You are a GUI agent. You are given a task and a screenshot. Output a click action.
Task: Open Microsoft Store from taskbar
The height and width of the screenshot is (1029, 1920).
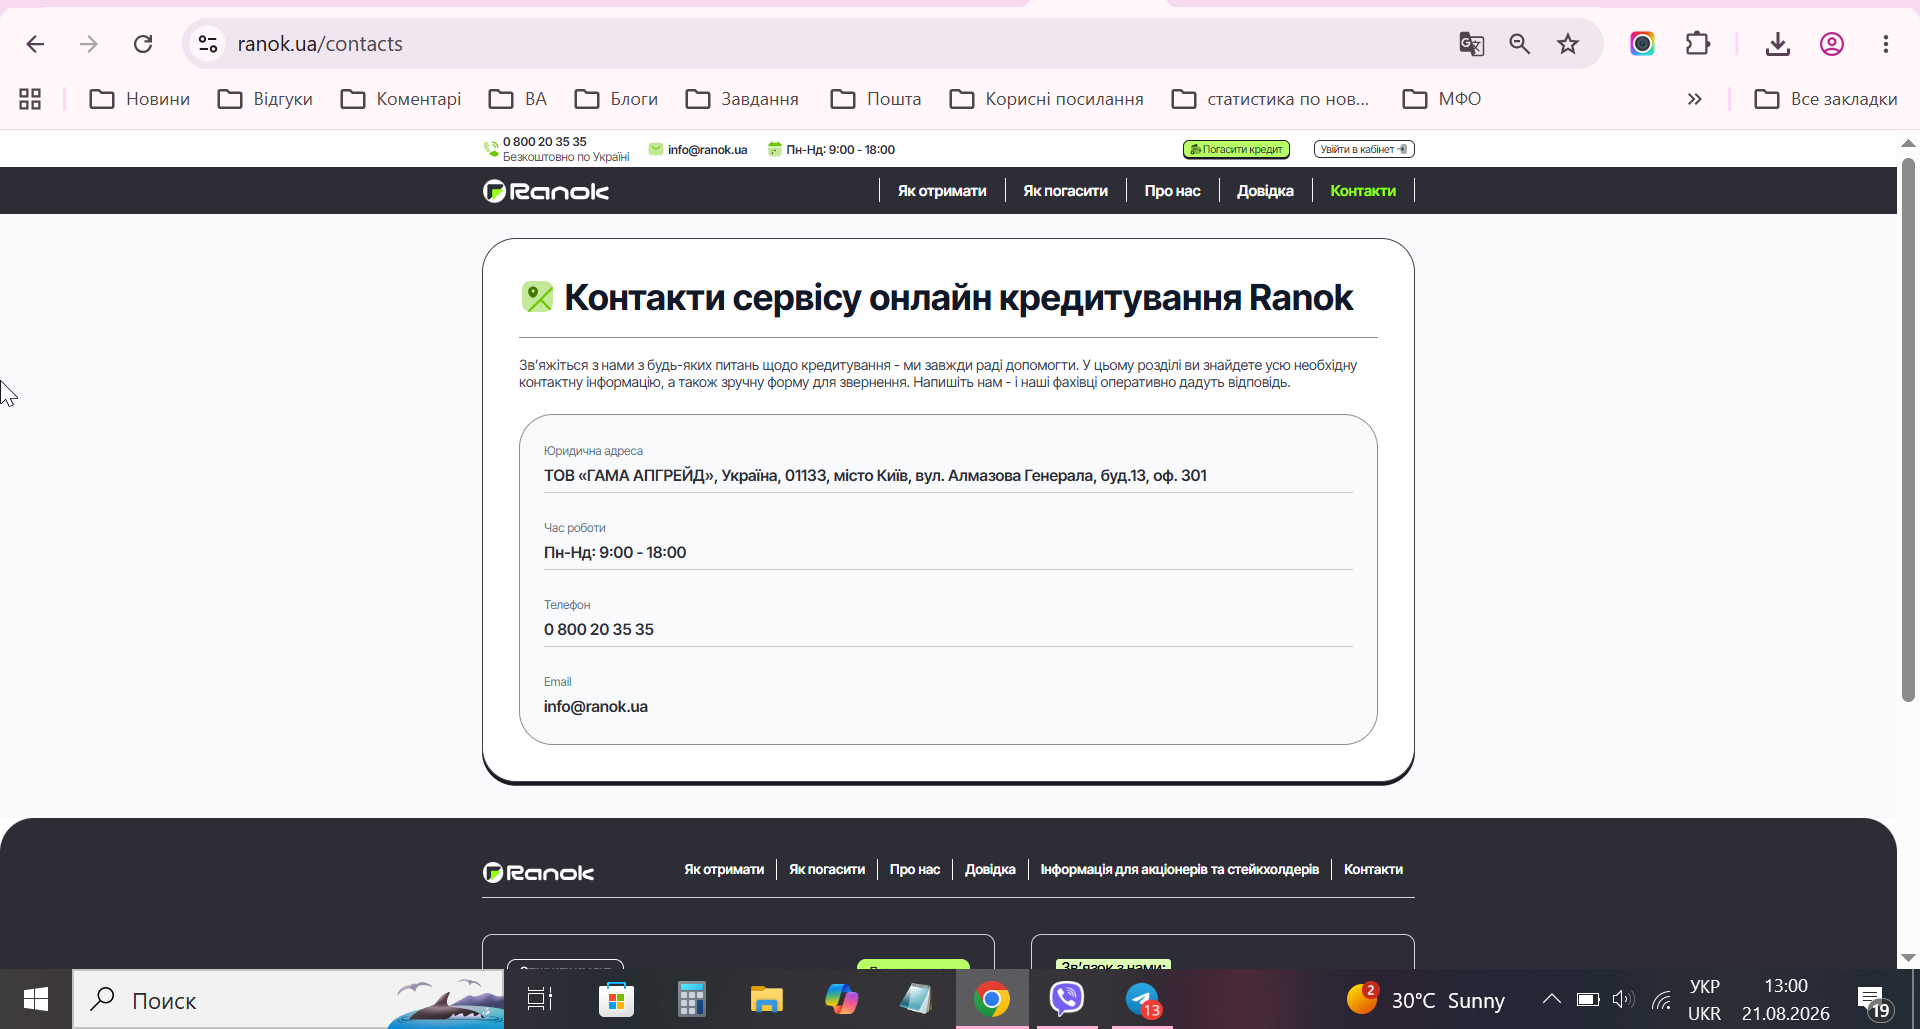click(616, 999)
